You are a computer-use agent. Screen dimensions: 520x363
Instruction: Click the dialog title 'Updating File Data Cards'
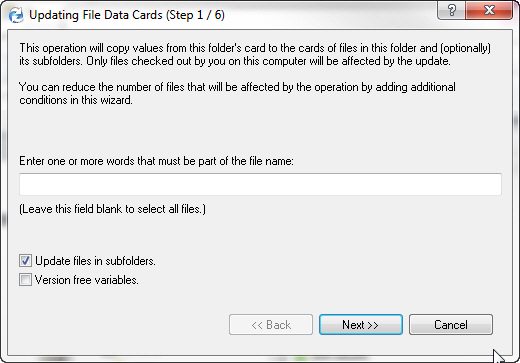(x=96, y=15)
